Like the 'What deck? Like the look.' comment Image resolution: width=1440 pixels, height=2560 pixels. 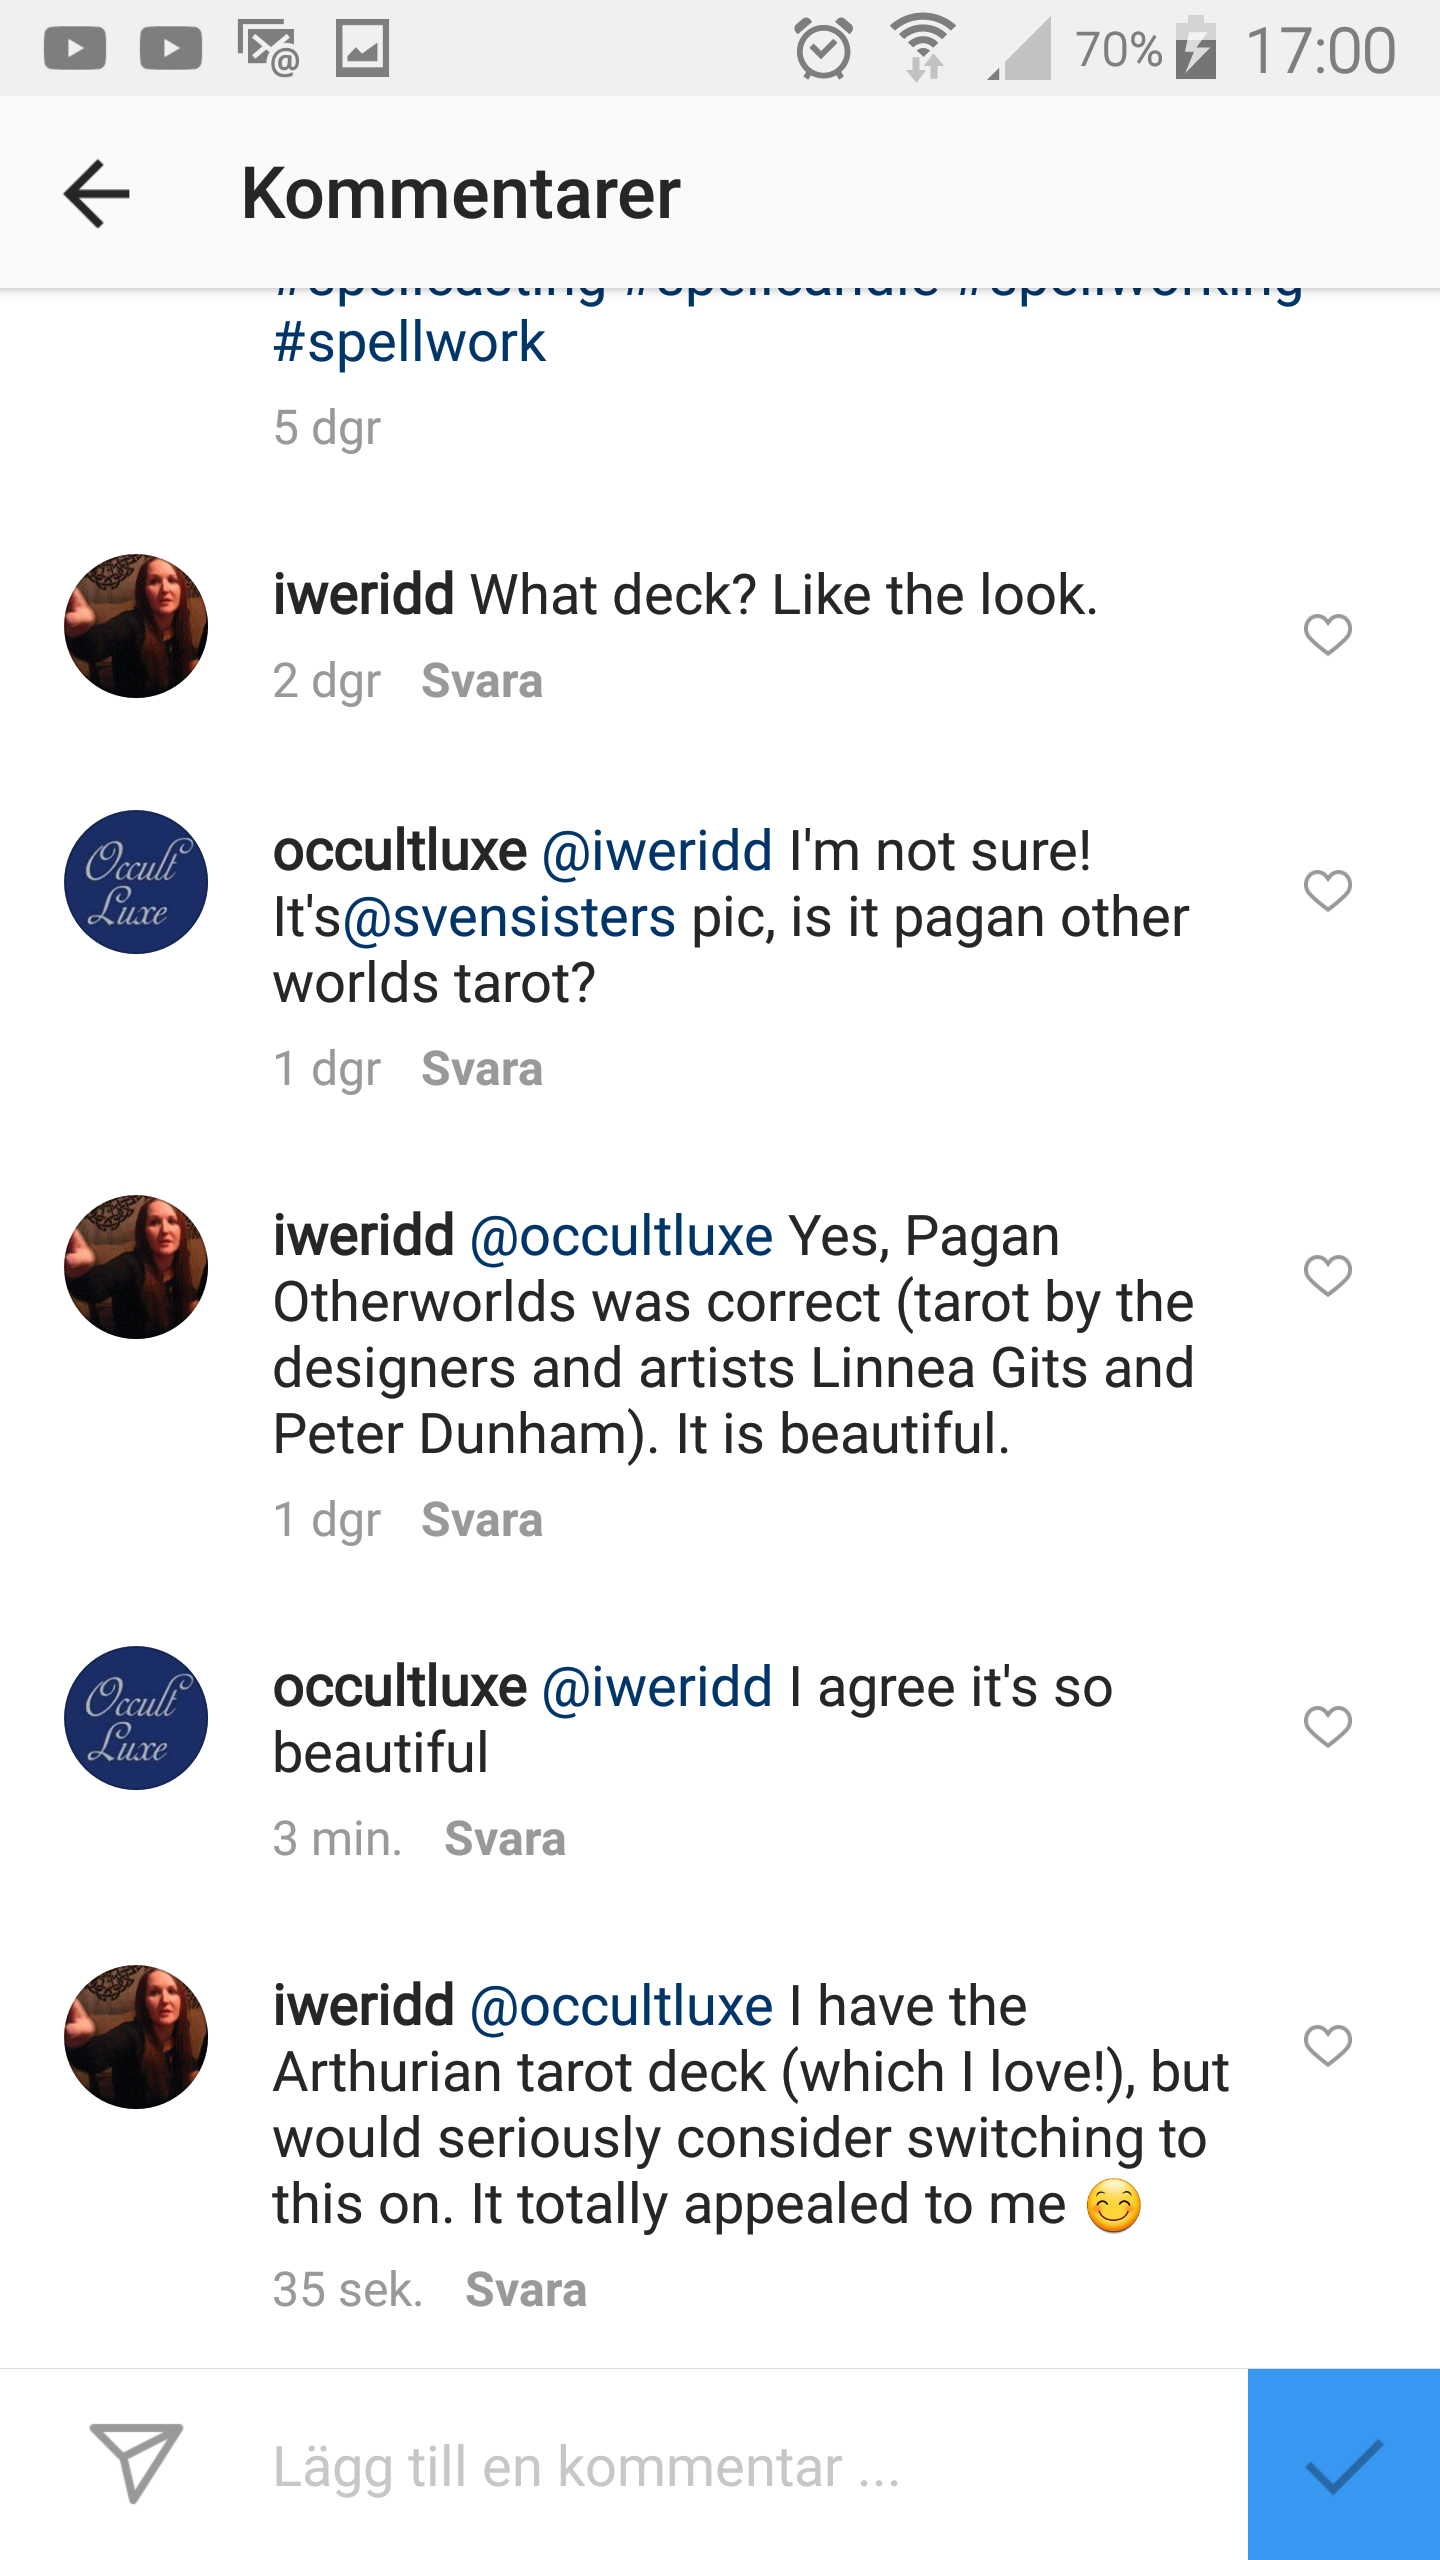(x=1327, y=634)
